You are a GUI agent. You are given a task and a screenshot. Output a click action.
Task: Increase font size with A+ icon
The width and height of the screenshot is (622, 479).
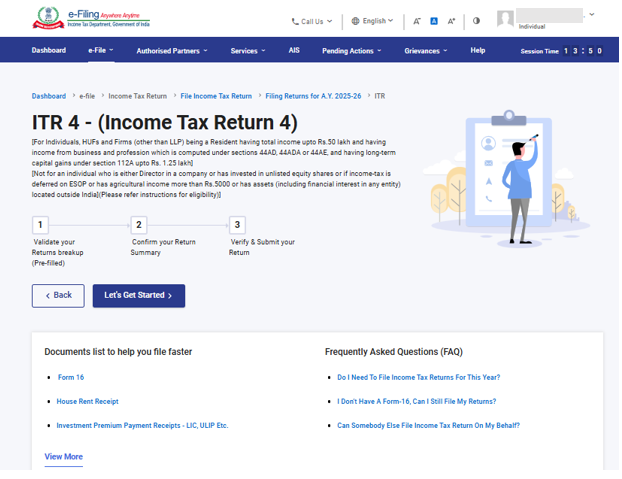[x=451, y=21]
